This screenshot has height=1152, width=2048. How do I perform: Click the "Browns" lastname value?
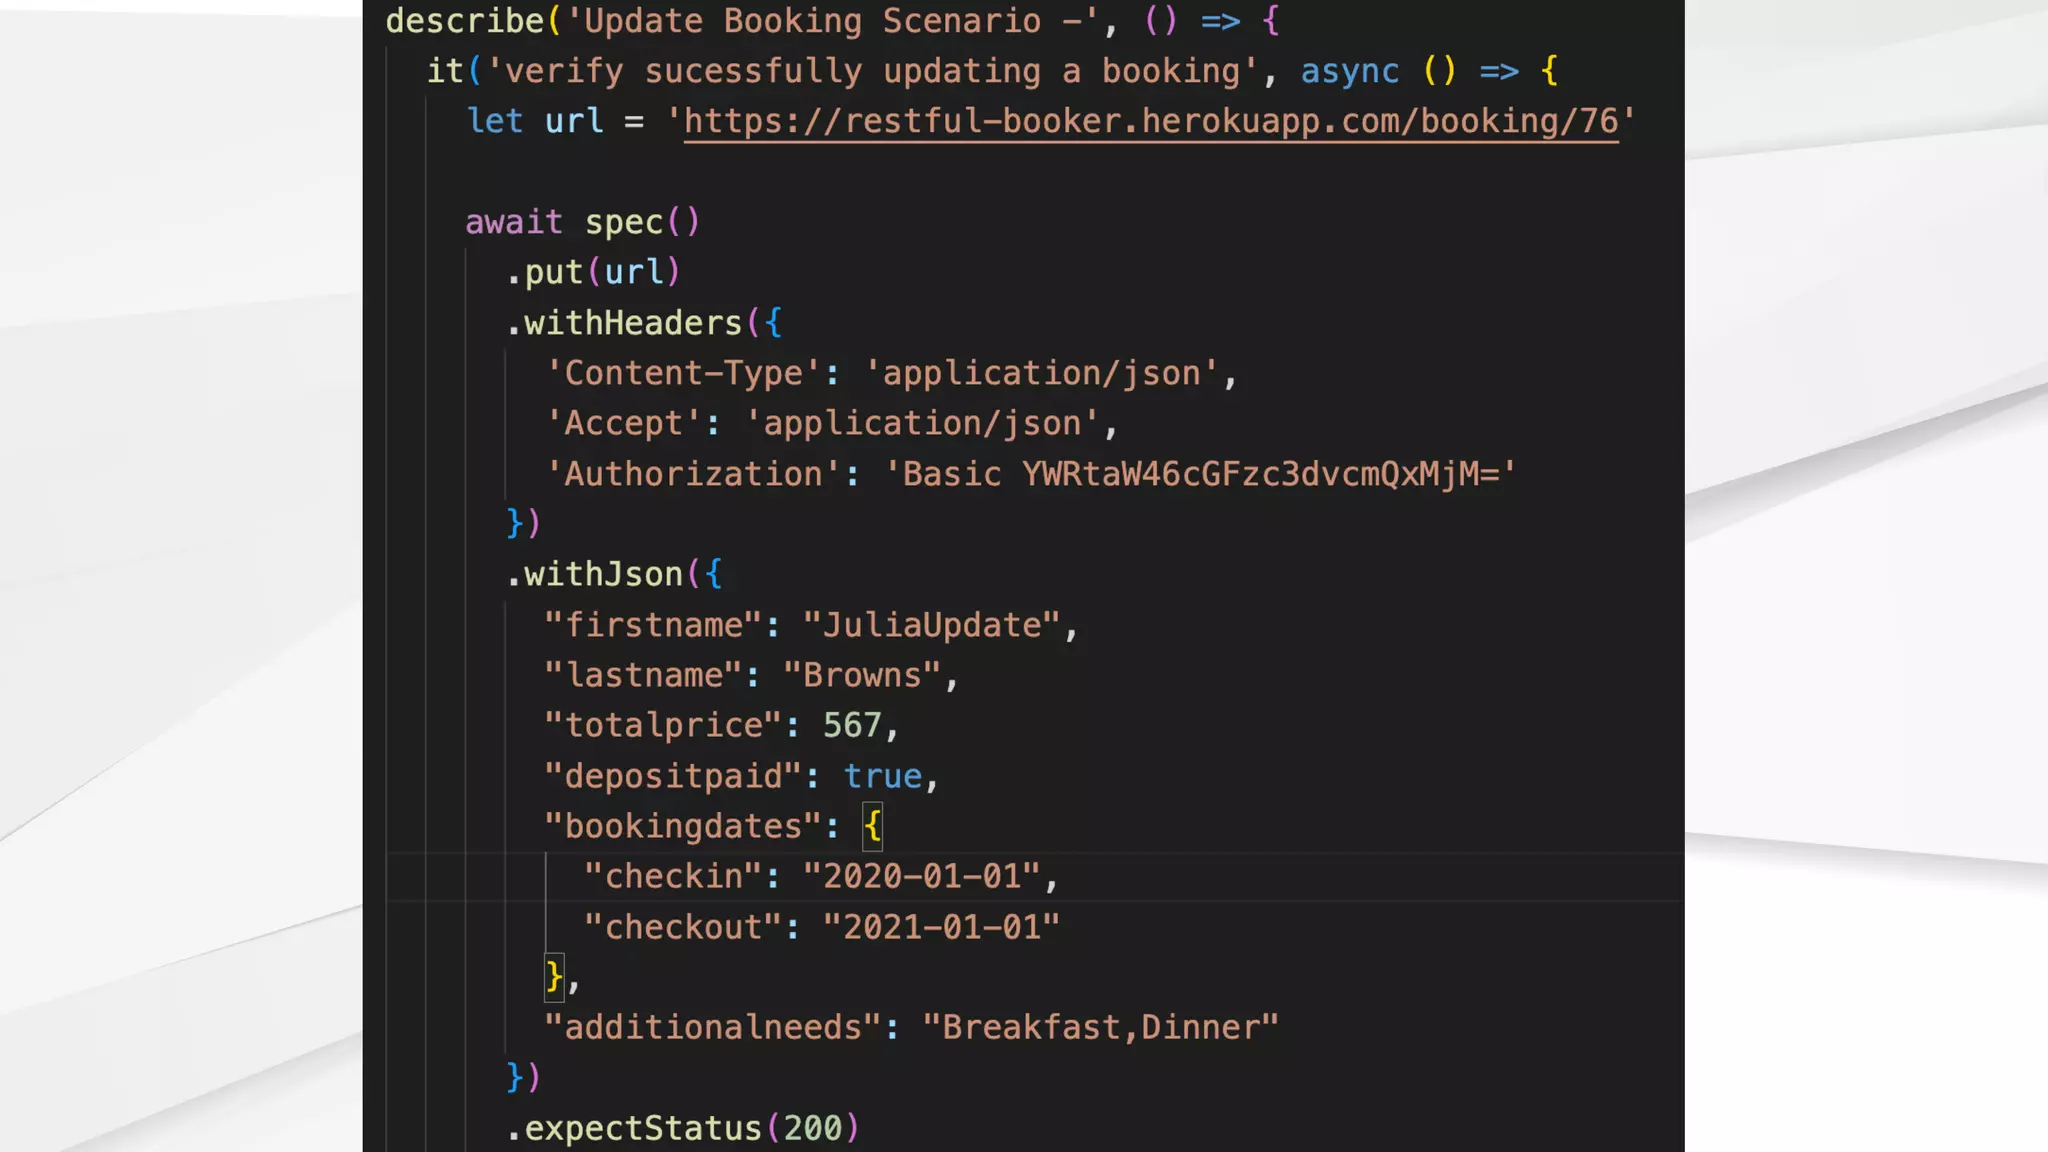click(861, 675)
